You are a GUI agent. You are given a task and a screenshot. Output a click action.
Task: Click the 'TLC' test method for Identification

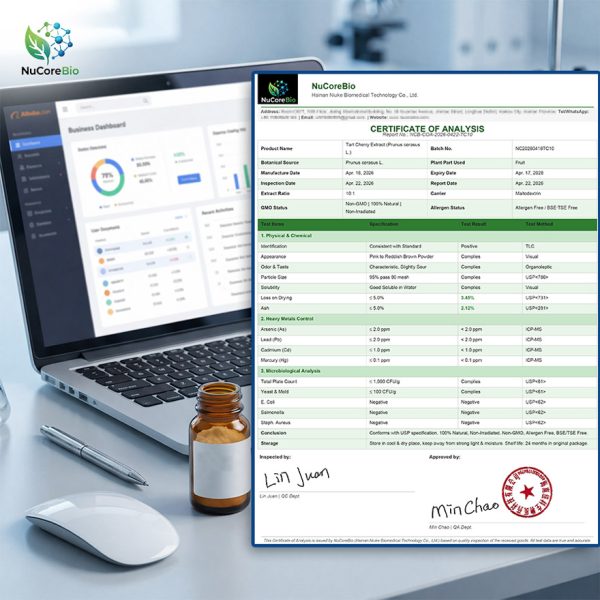click(530, 246)
